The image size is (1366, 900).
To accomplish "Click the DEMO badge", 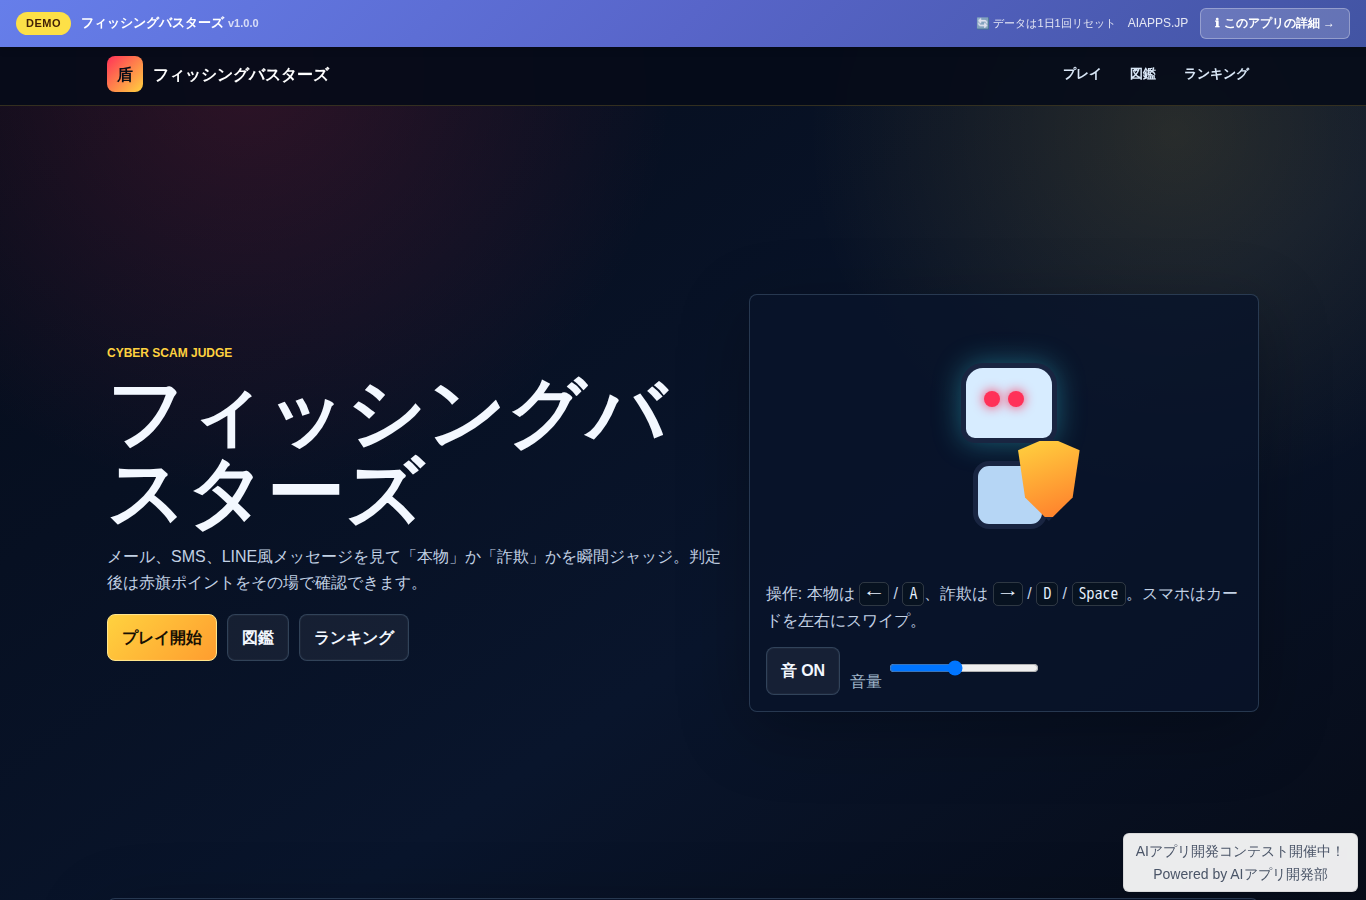I will pyautogui.click(x=43, y=23).
